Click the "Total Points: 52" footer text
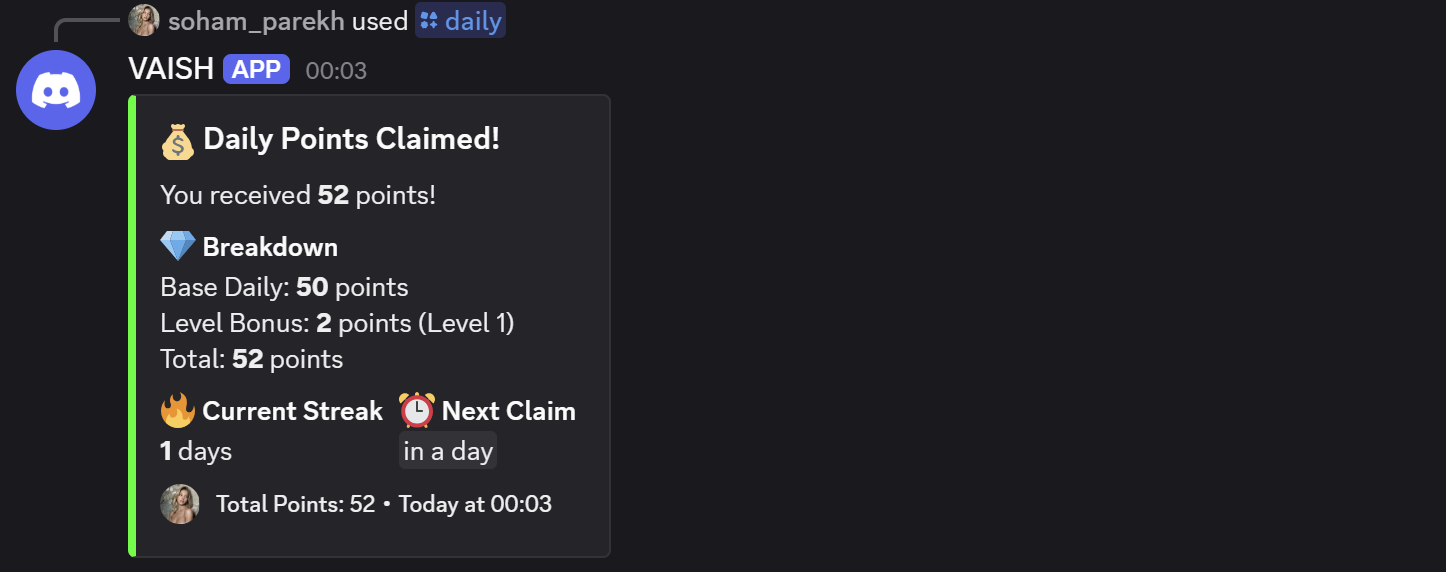 point(295,504)
